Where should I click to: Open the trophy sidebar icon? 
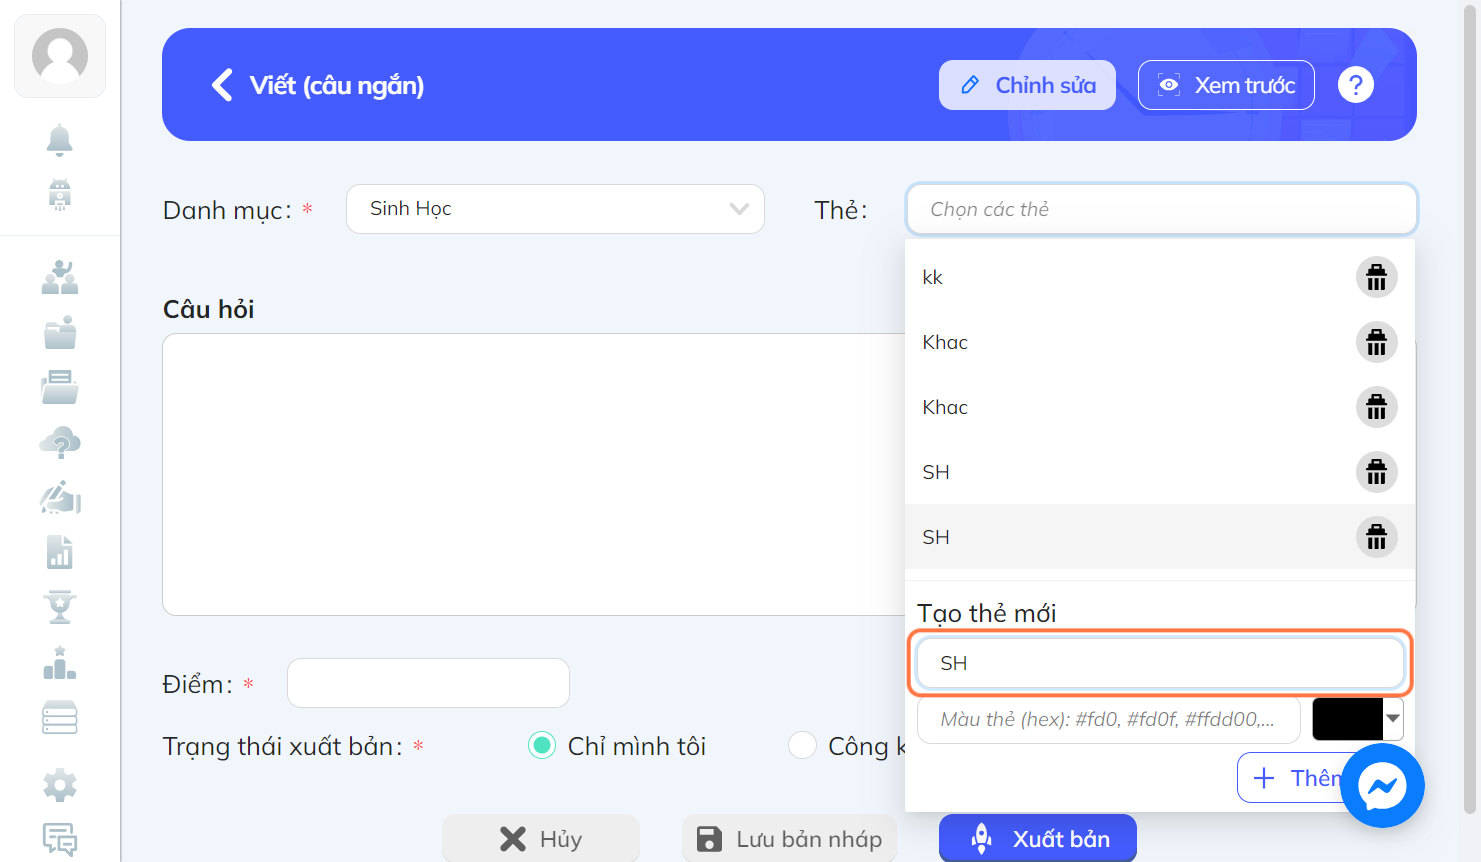pyautogui.click(x=60, y=607)
